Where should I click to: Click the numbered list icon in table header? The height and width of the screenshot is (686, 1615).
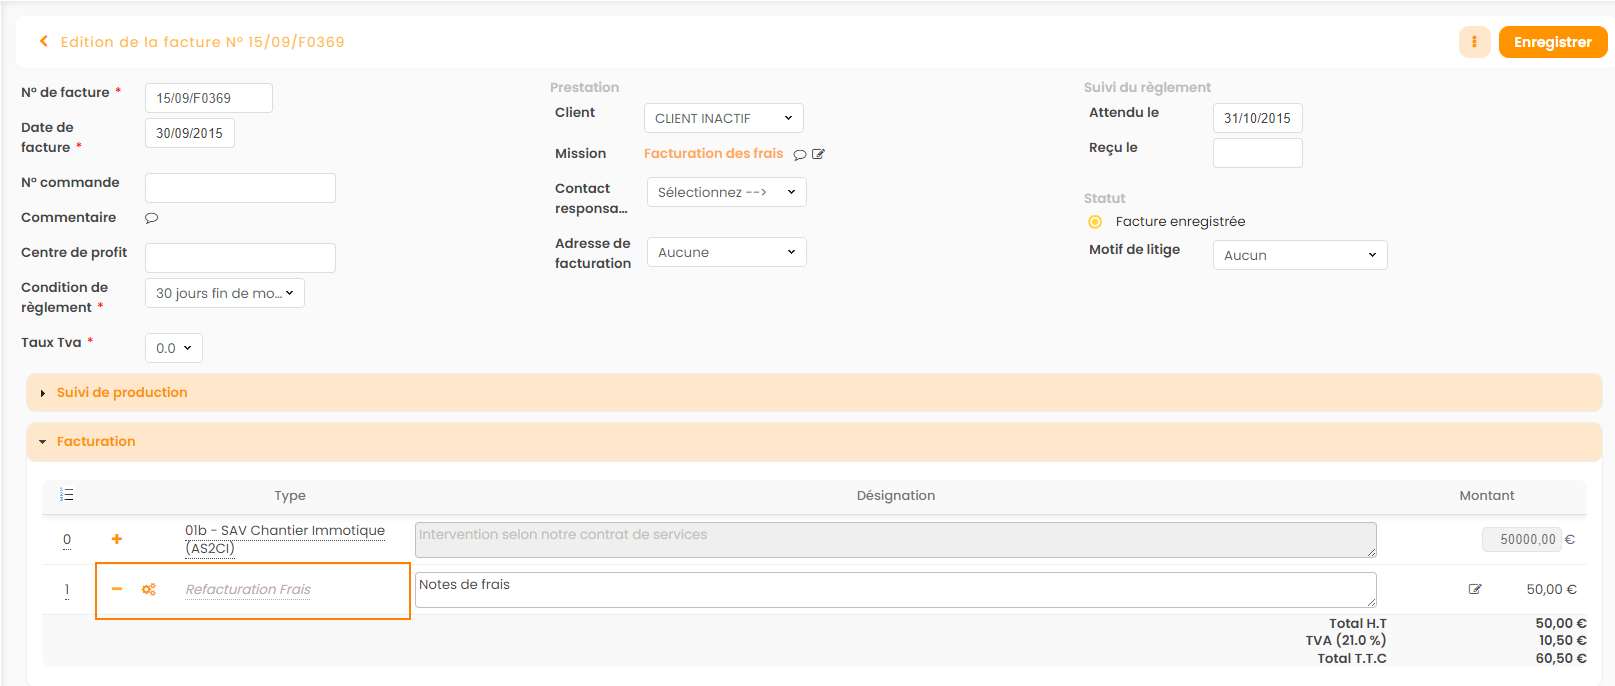click(67, 495)
